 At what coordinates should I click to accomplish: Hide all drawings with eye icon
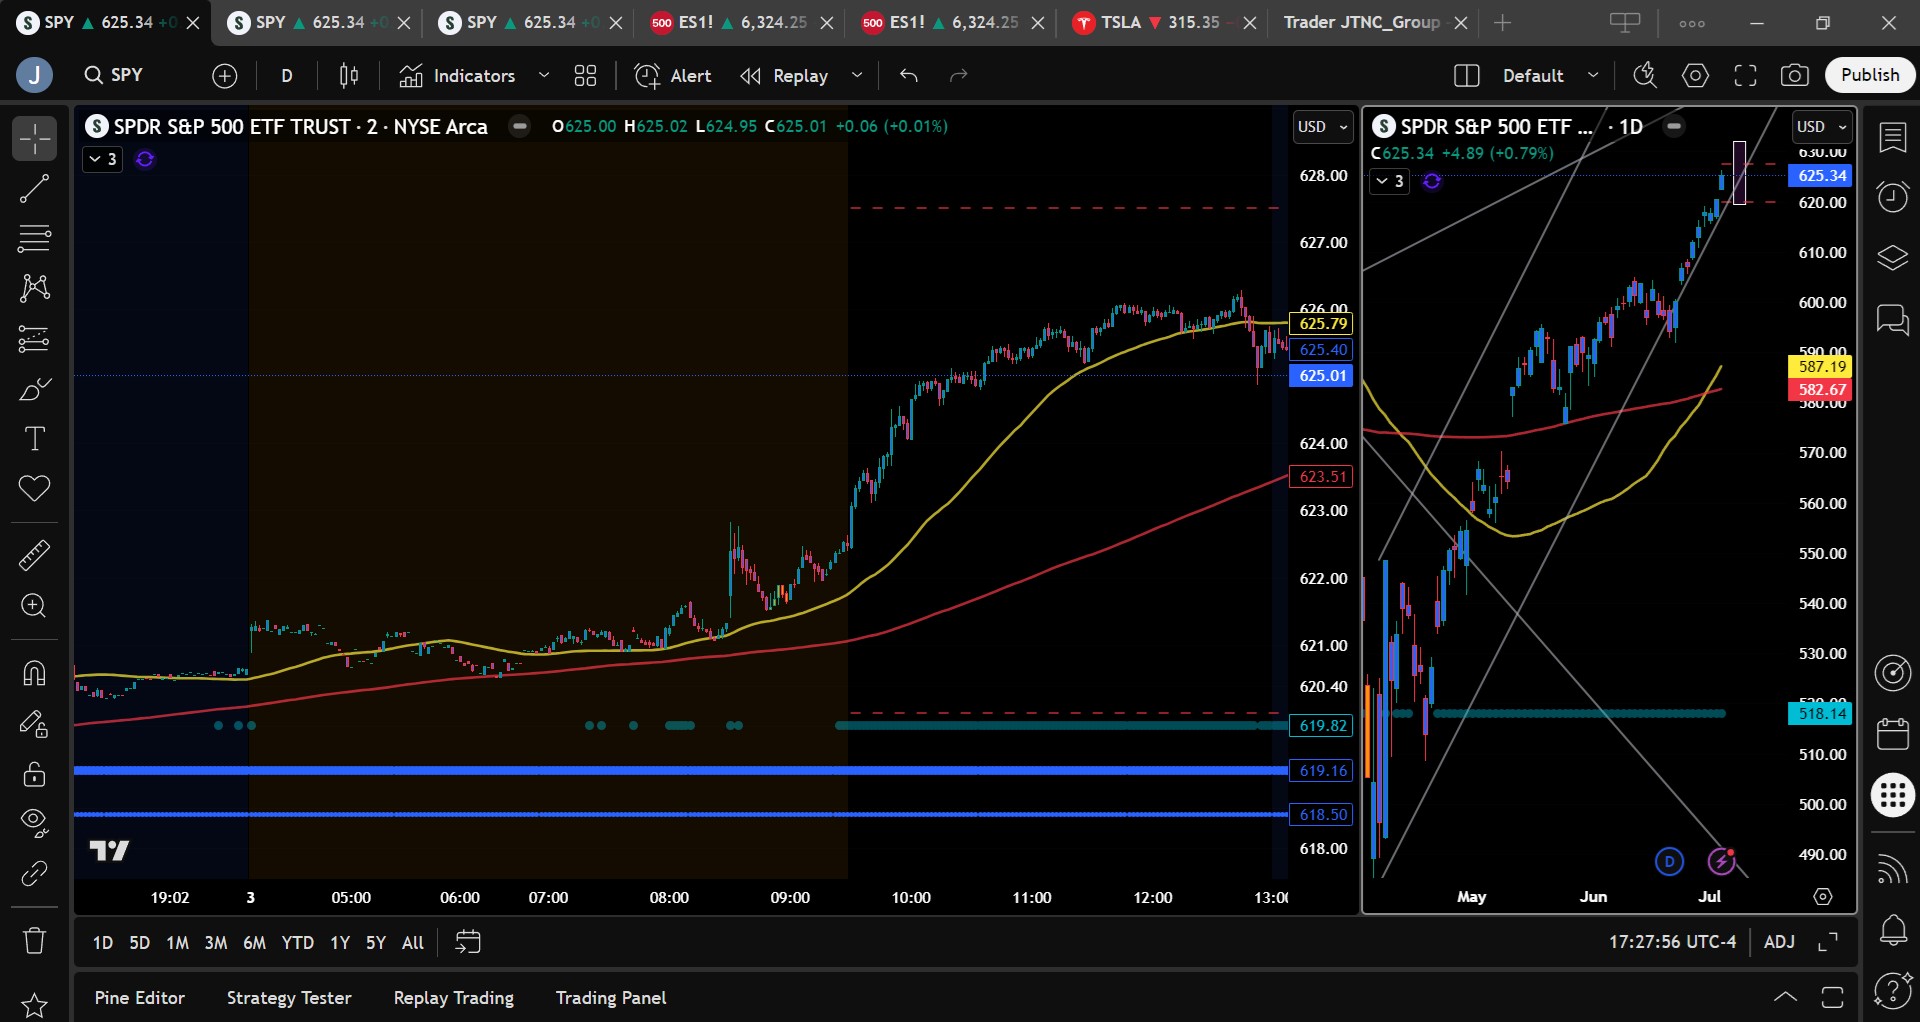pos(34,823)
